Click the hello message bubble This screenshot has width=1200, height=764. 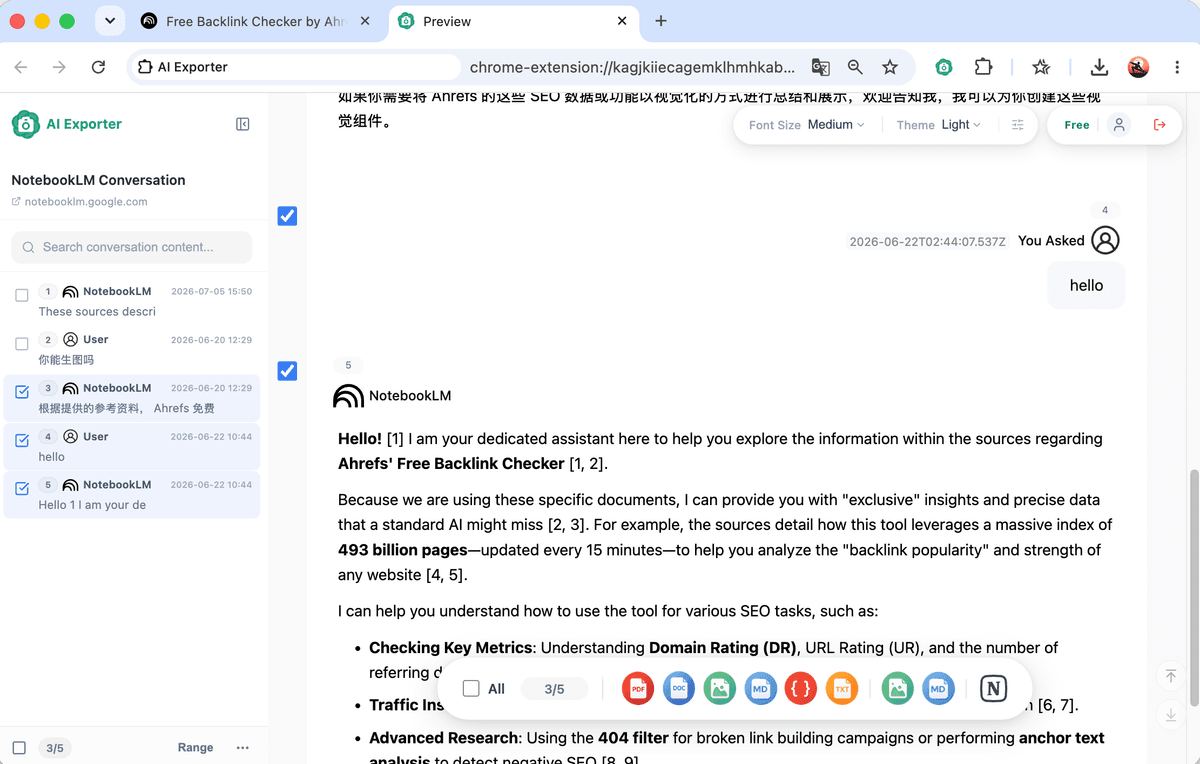[x=1086, y=285]
